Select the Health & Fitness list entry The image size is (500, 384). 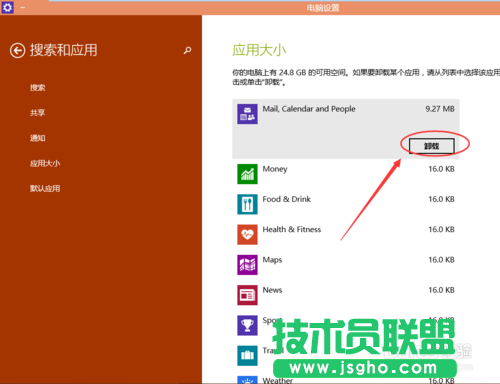coord(346,235)
